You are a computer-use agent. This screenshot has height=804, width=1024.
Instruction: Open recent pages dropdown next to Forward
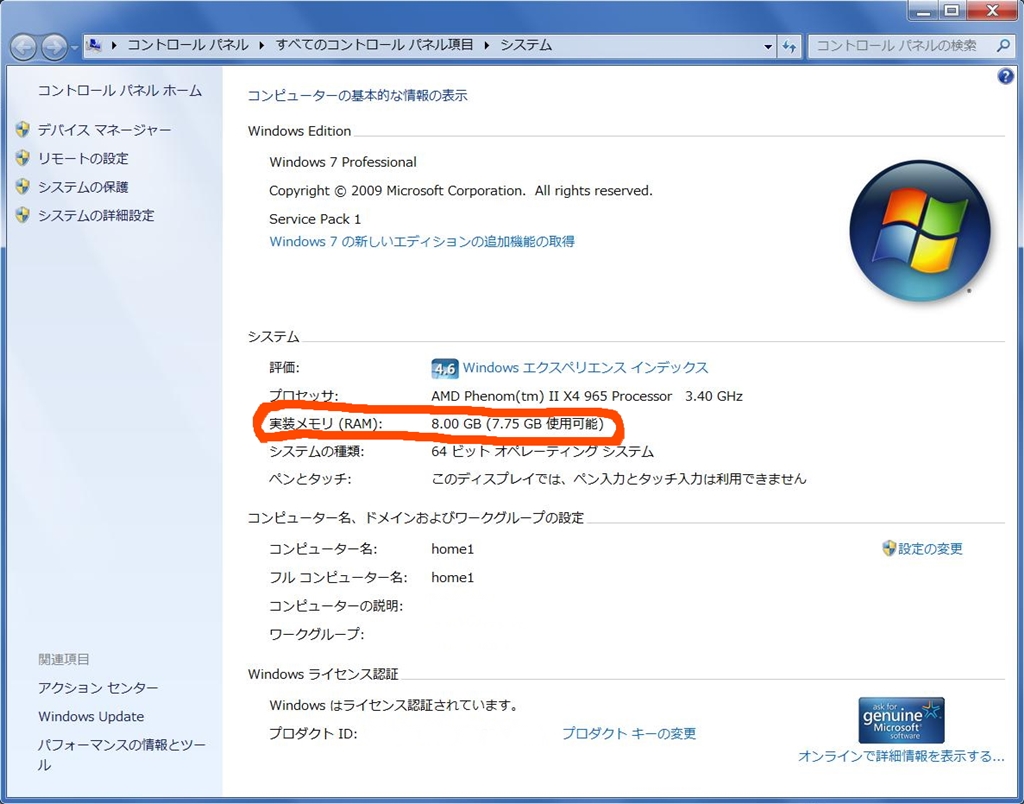coord(74,48)
